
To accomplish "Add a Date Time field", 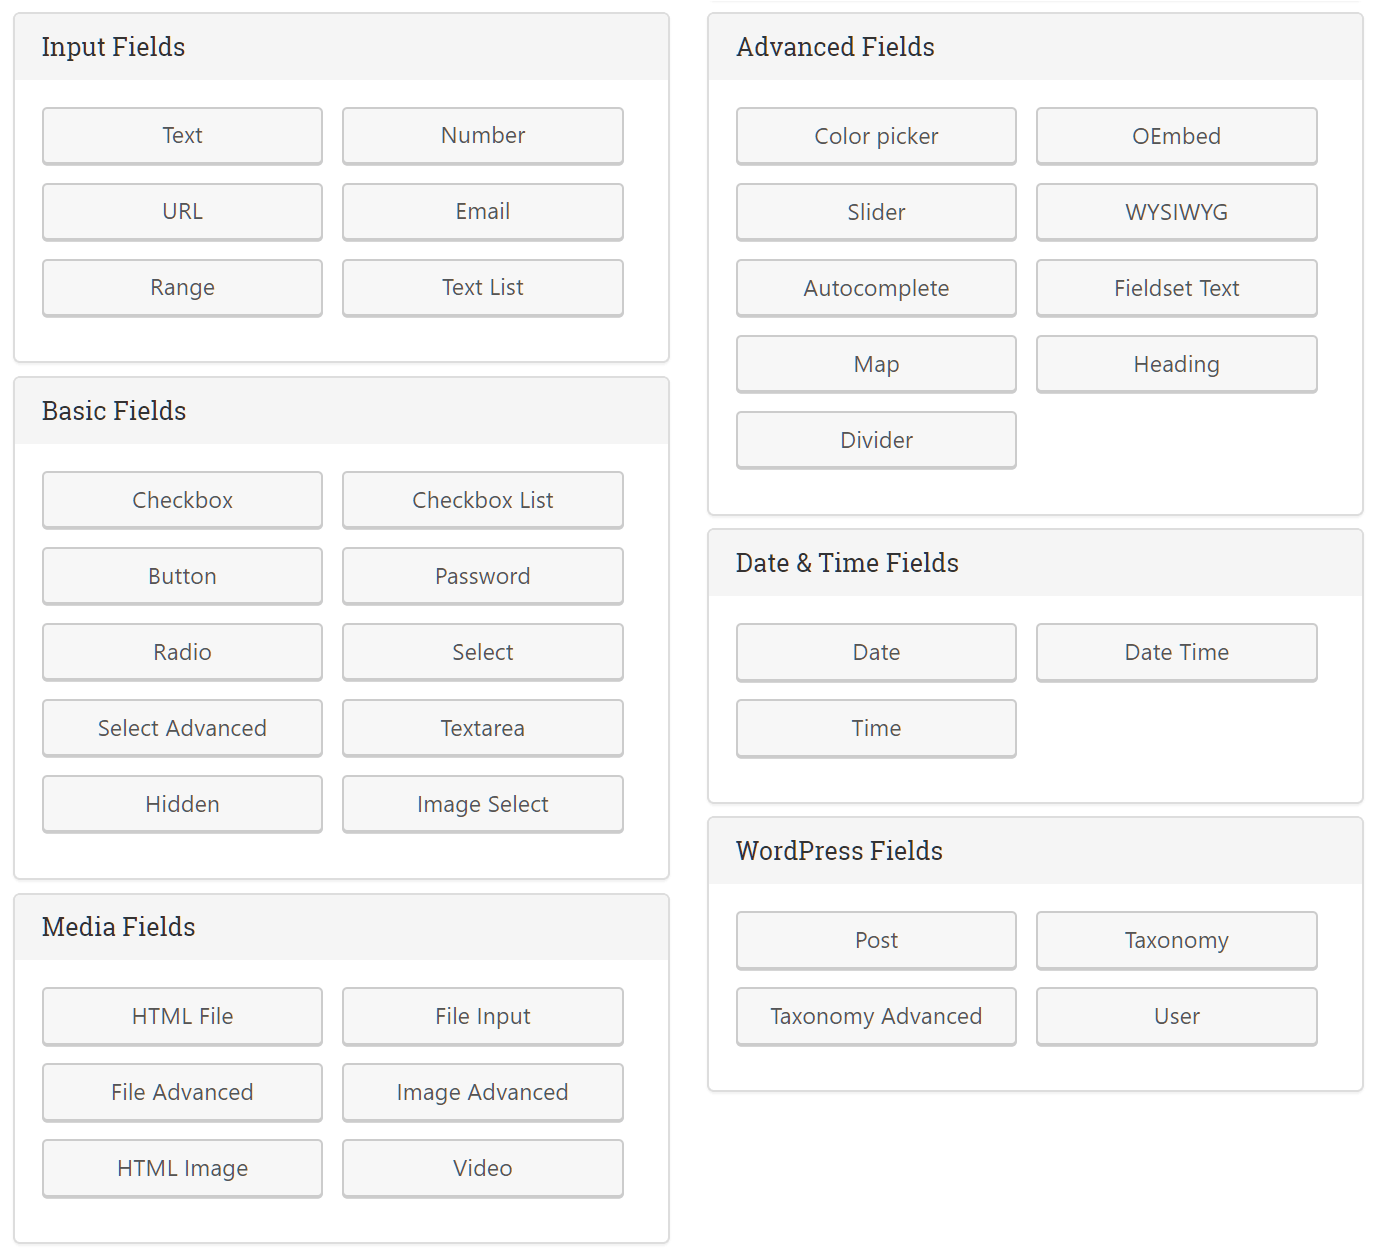I will tap(1176, 652).
